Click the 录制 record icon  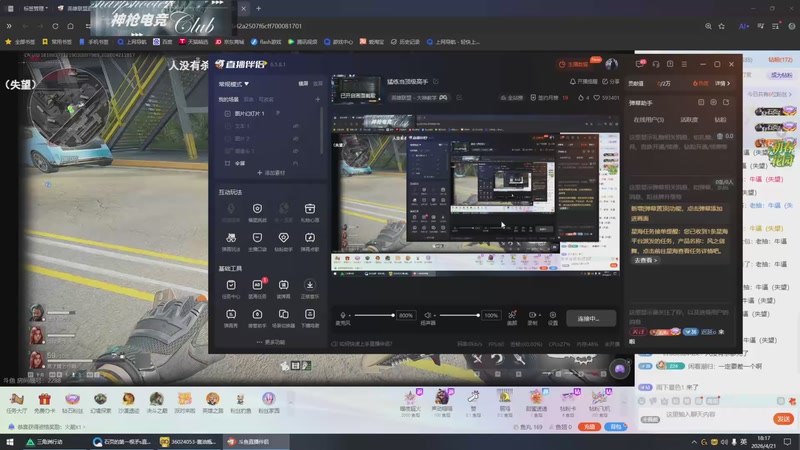(532, 315)
